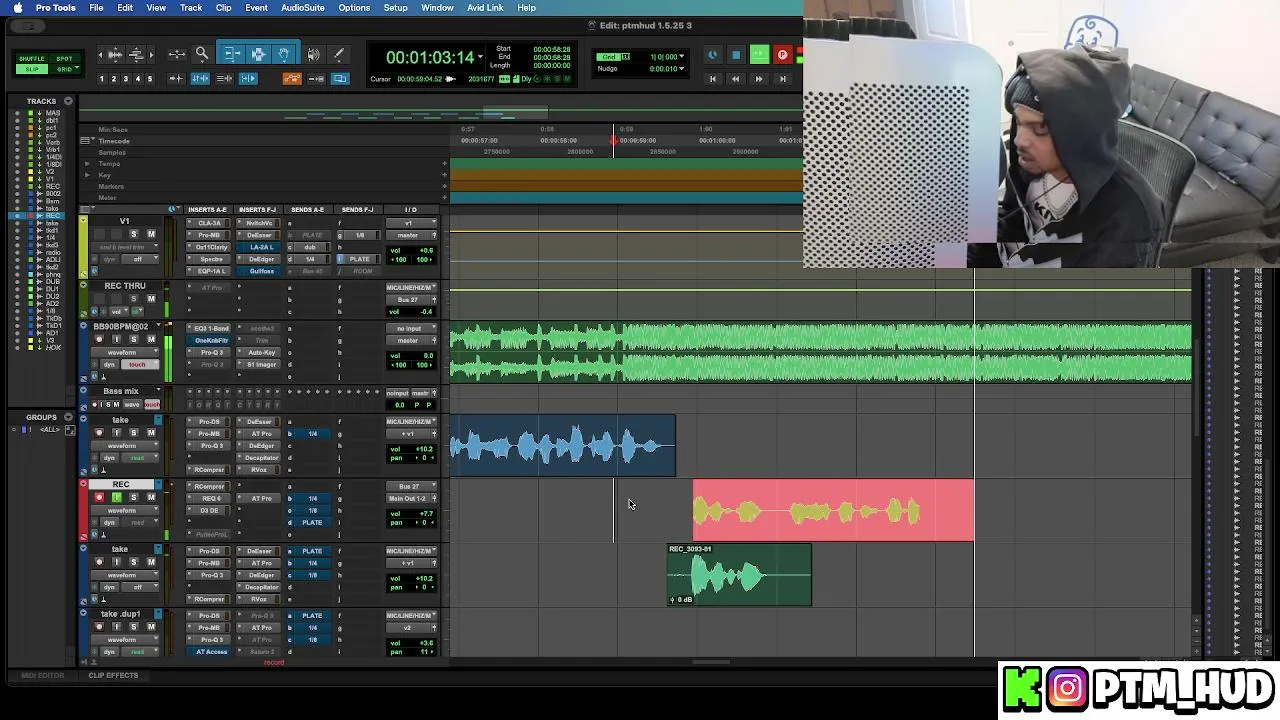
Task: Open Grid value dropdown
Action: click(x=682, y=57)
